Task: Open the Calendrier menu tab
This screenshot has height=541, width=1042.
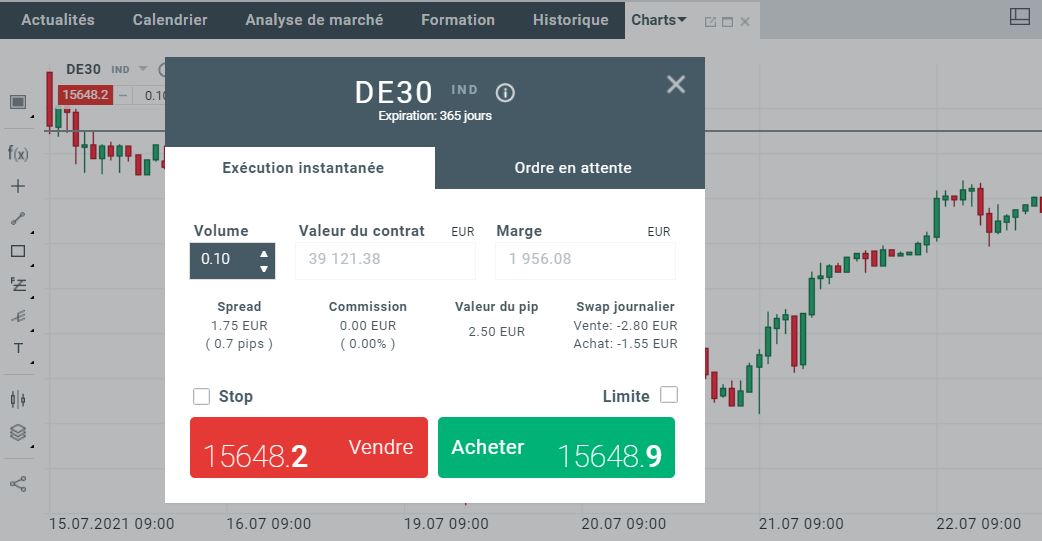Action: [x=170, y=20]
